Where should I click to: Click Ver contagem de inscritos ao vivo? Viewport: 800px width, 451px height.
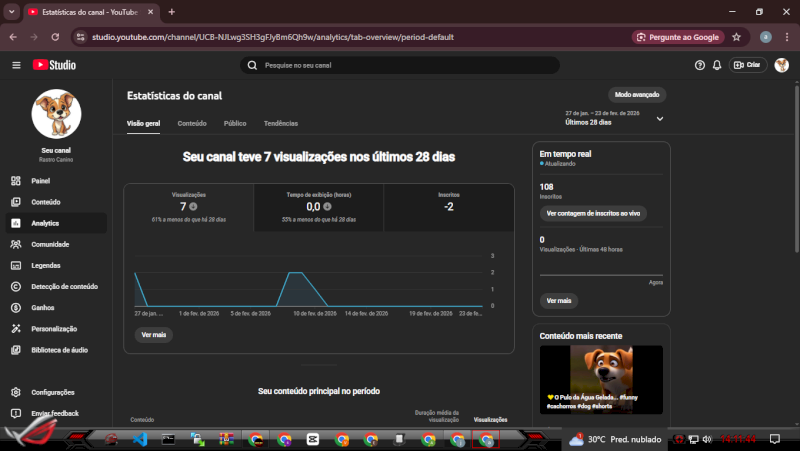tap(593, 214)
